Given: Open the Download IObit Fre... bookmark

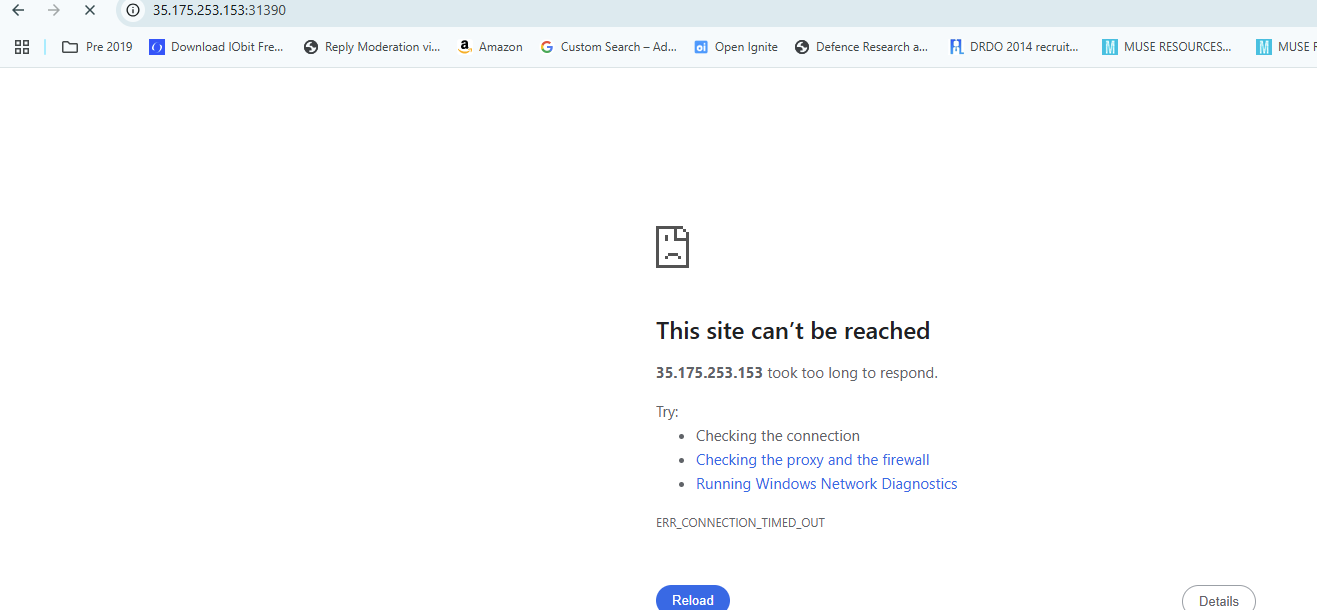Looking at the screenshot, I should point(216,47).
